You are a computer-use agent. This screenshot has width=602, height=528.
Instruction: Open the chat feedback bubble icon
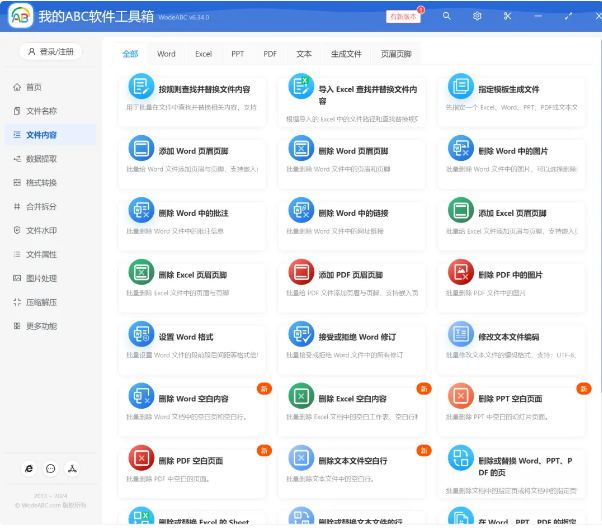tap(50, 468)
